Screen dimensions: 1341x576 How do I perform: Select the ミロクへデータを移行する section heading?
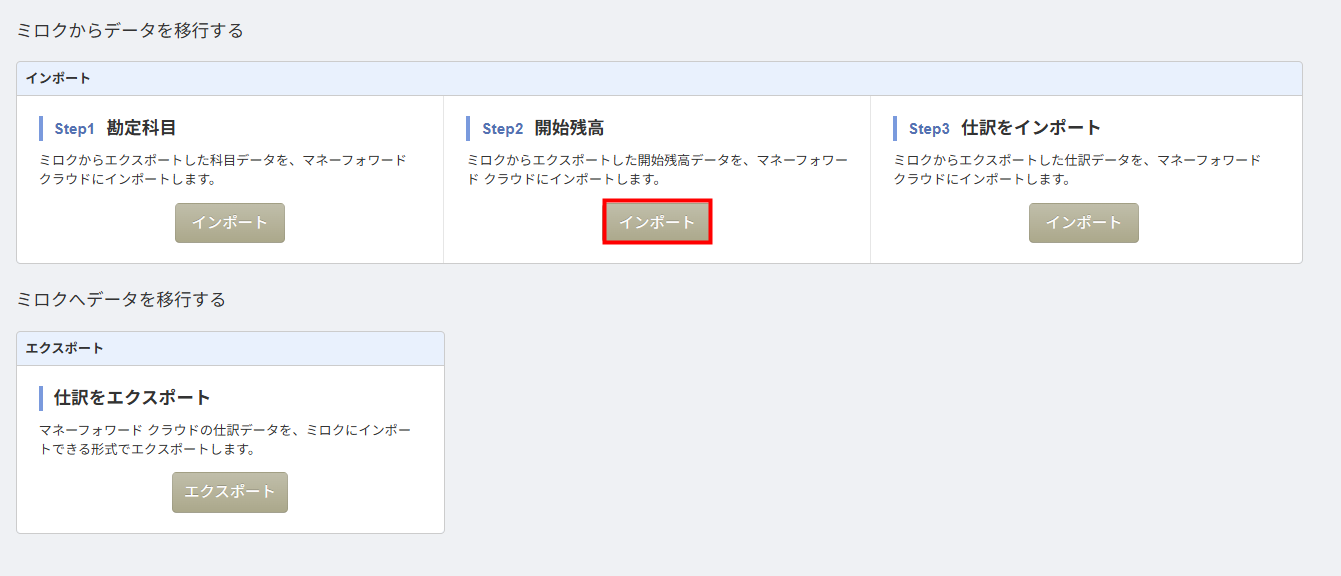pos(121,299)
